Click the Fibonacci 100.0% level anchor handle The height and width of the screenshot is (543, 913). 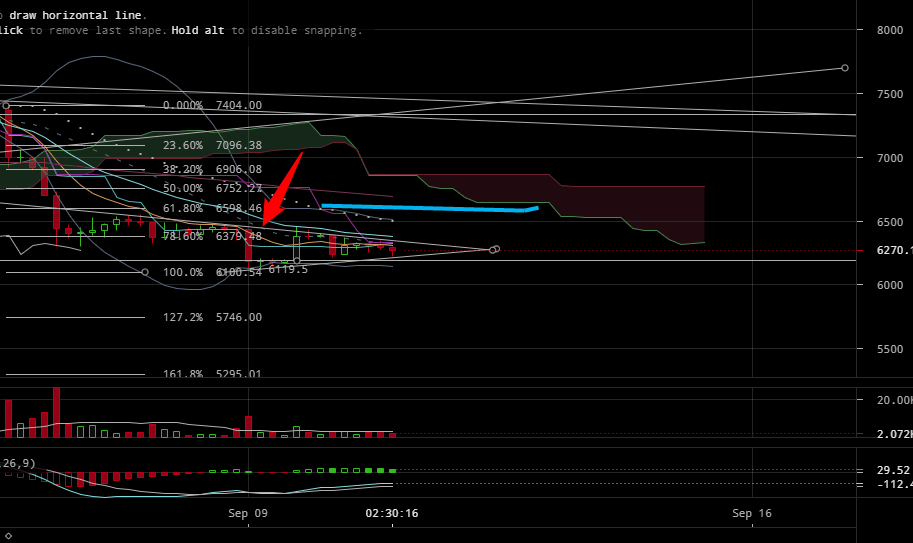pyautogui.click(x=145, y=272)
